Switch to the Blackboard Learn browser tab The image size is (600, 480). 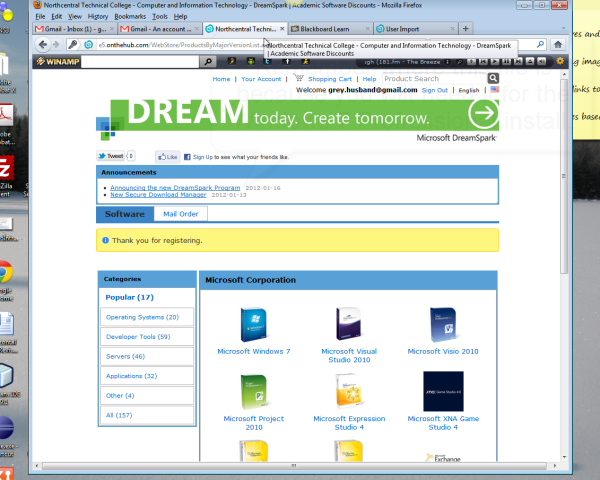tap(328, 29)
